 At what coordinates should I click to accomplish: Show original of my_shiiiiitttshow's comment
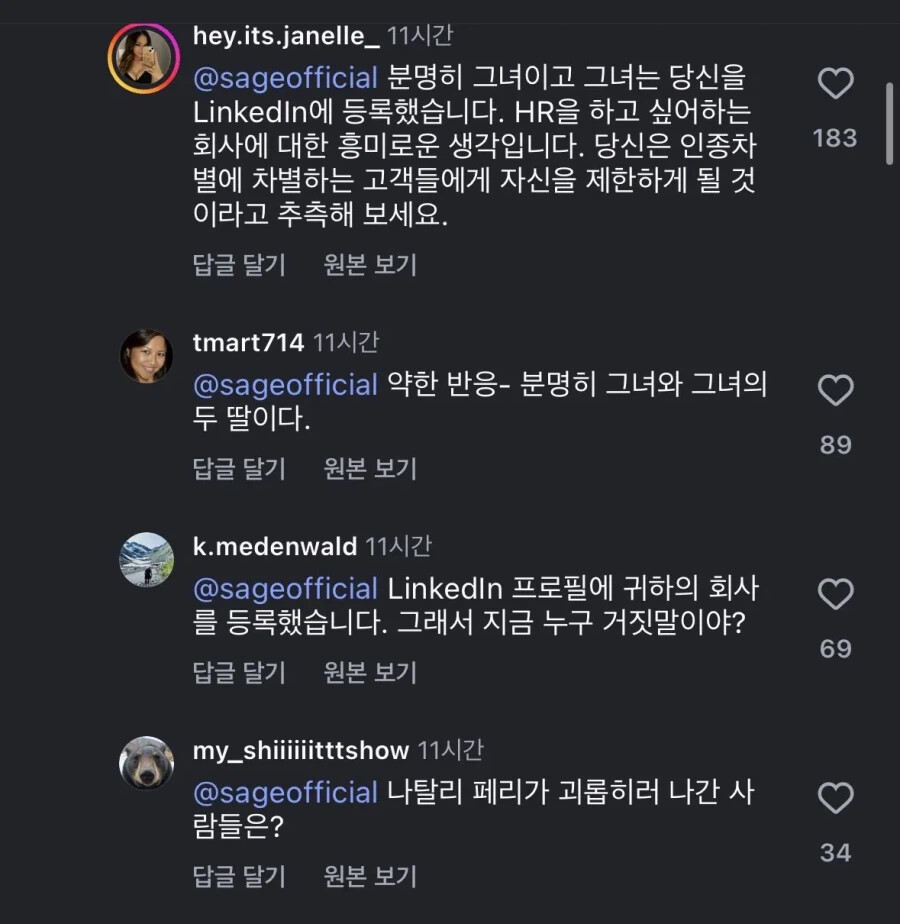click(370, 877)
